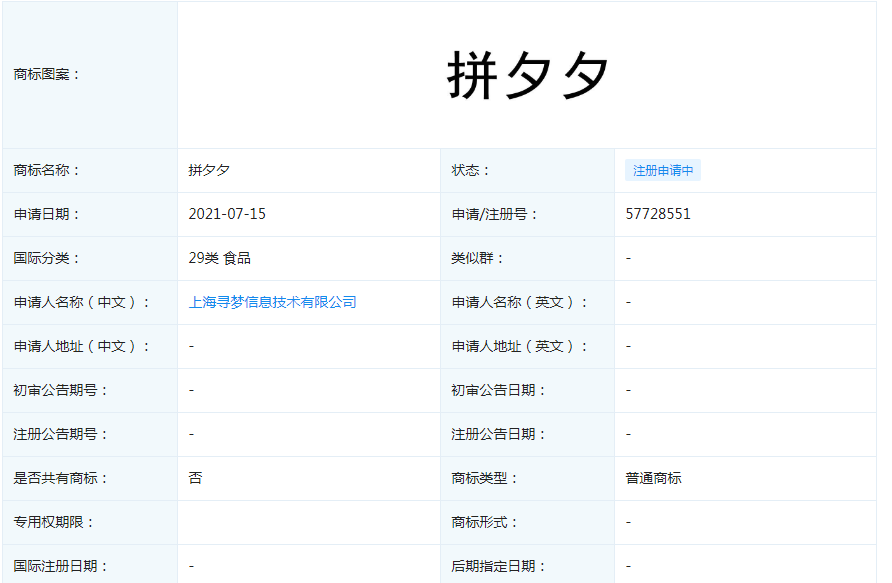Click the 申请人地址（中文） label
This screenshot has height=583, width=892.
click(x=82, y=346)
